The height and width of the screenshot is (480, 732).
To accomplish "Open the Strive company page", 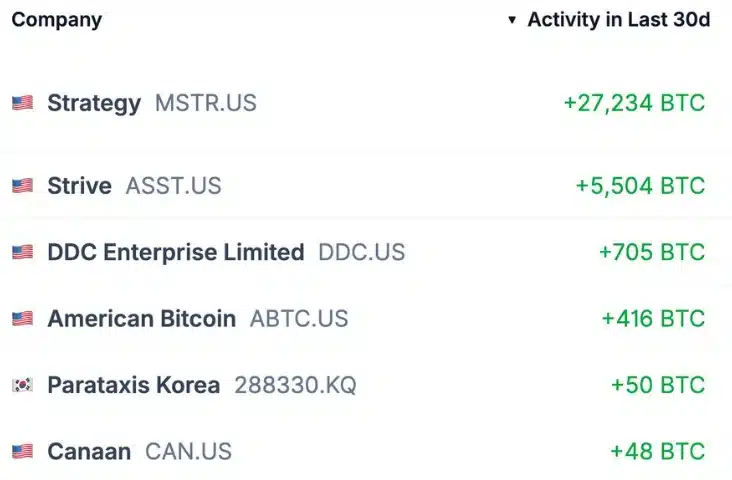I will tap(79, 186).
